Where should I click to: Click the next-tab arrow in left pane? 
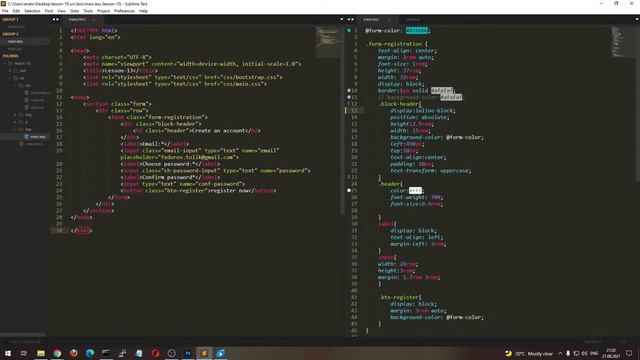pyautogui.click(x=57, y=19)
